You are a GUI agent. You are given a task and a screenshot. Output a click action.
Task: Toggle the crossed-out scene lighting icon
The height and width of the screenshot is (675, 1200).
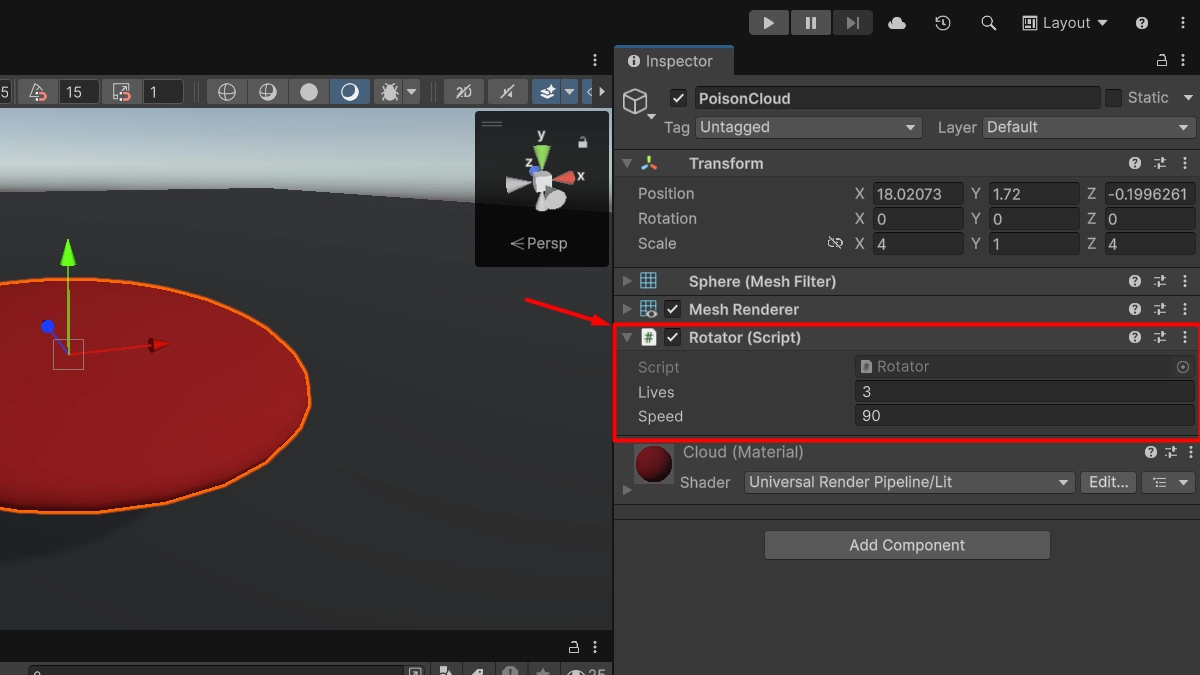(463, 92)
